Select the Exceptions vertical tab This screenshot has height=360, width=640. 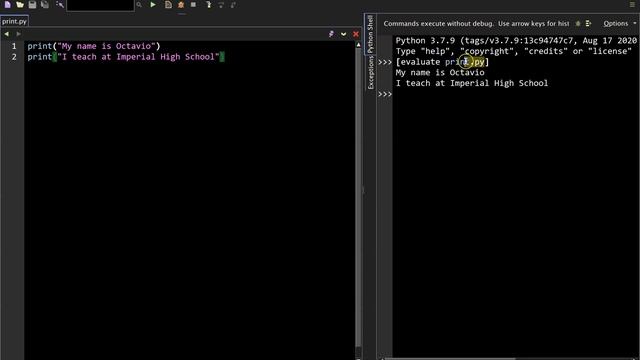pos(370,72)
